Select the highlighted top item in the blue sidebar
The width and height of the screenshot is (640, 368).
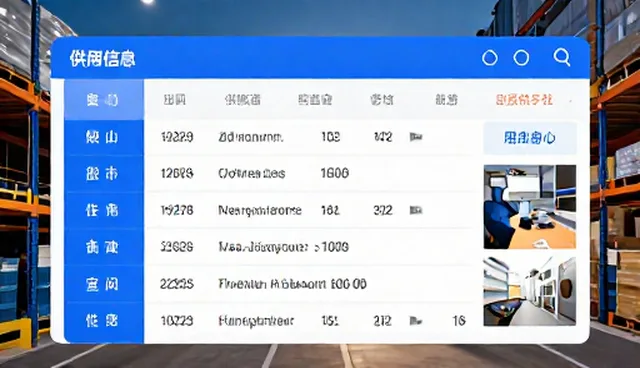click(104, 100)
